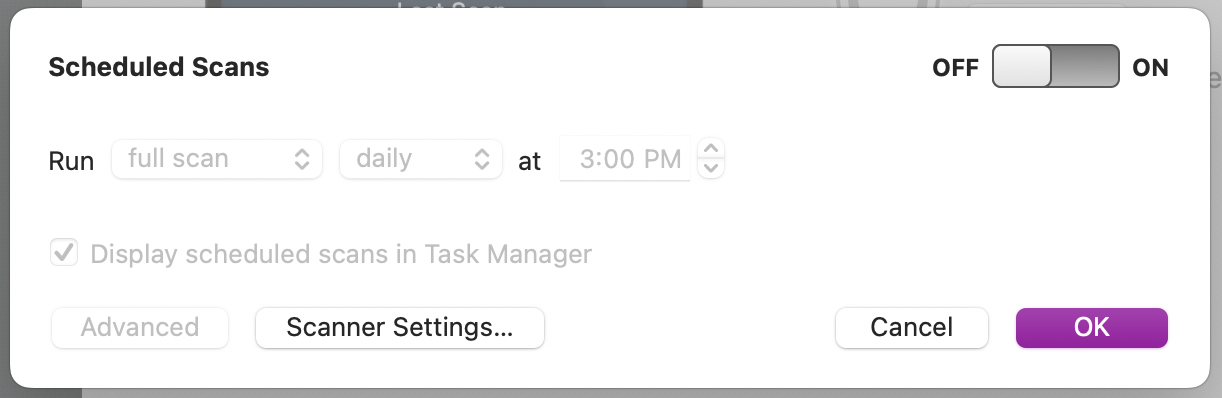Check Display scheduled scans in Task Manager box
Viewport: 1222px width, 398px height.
tap(64, 253)
